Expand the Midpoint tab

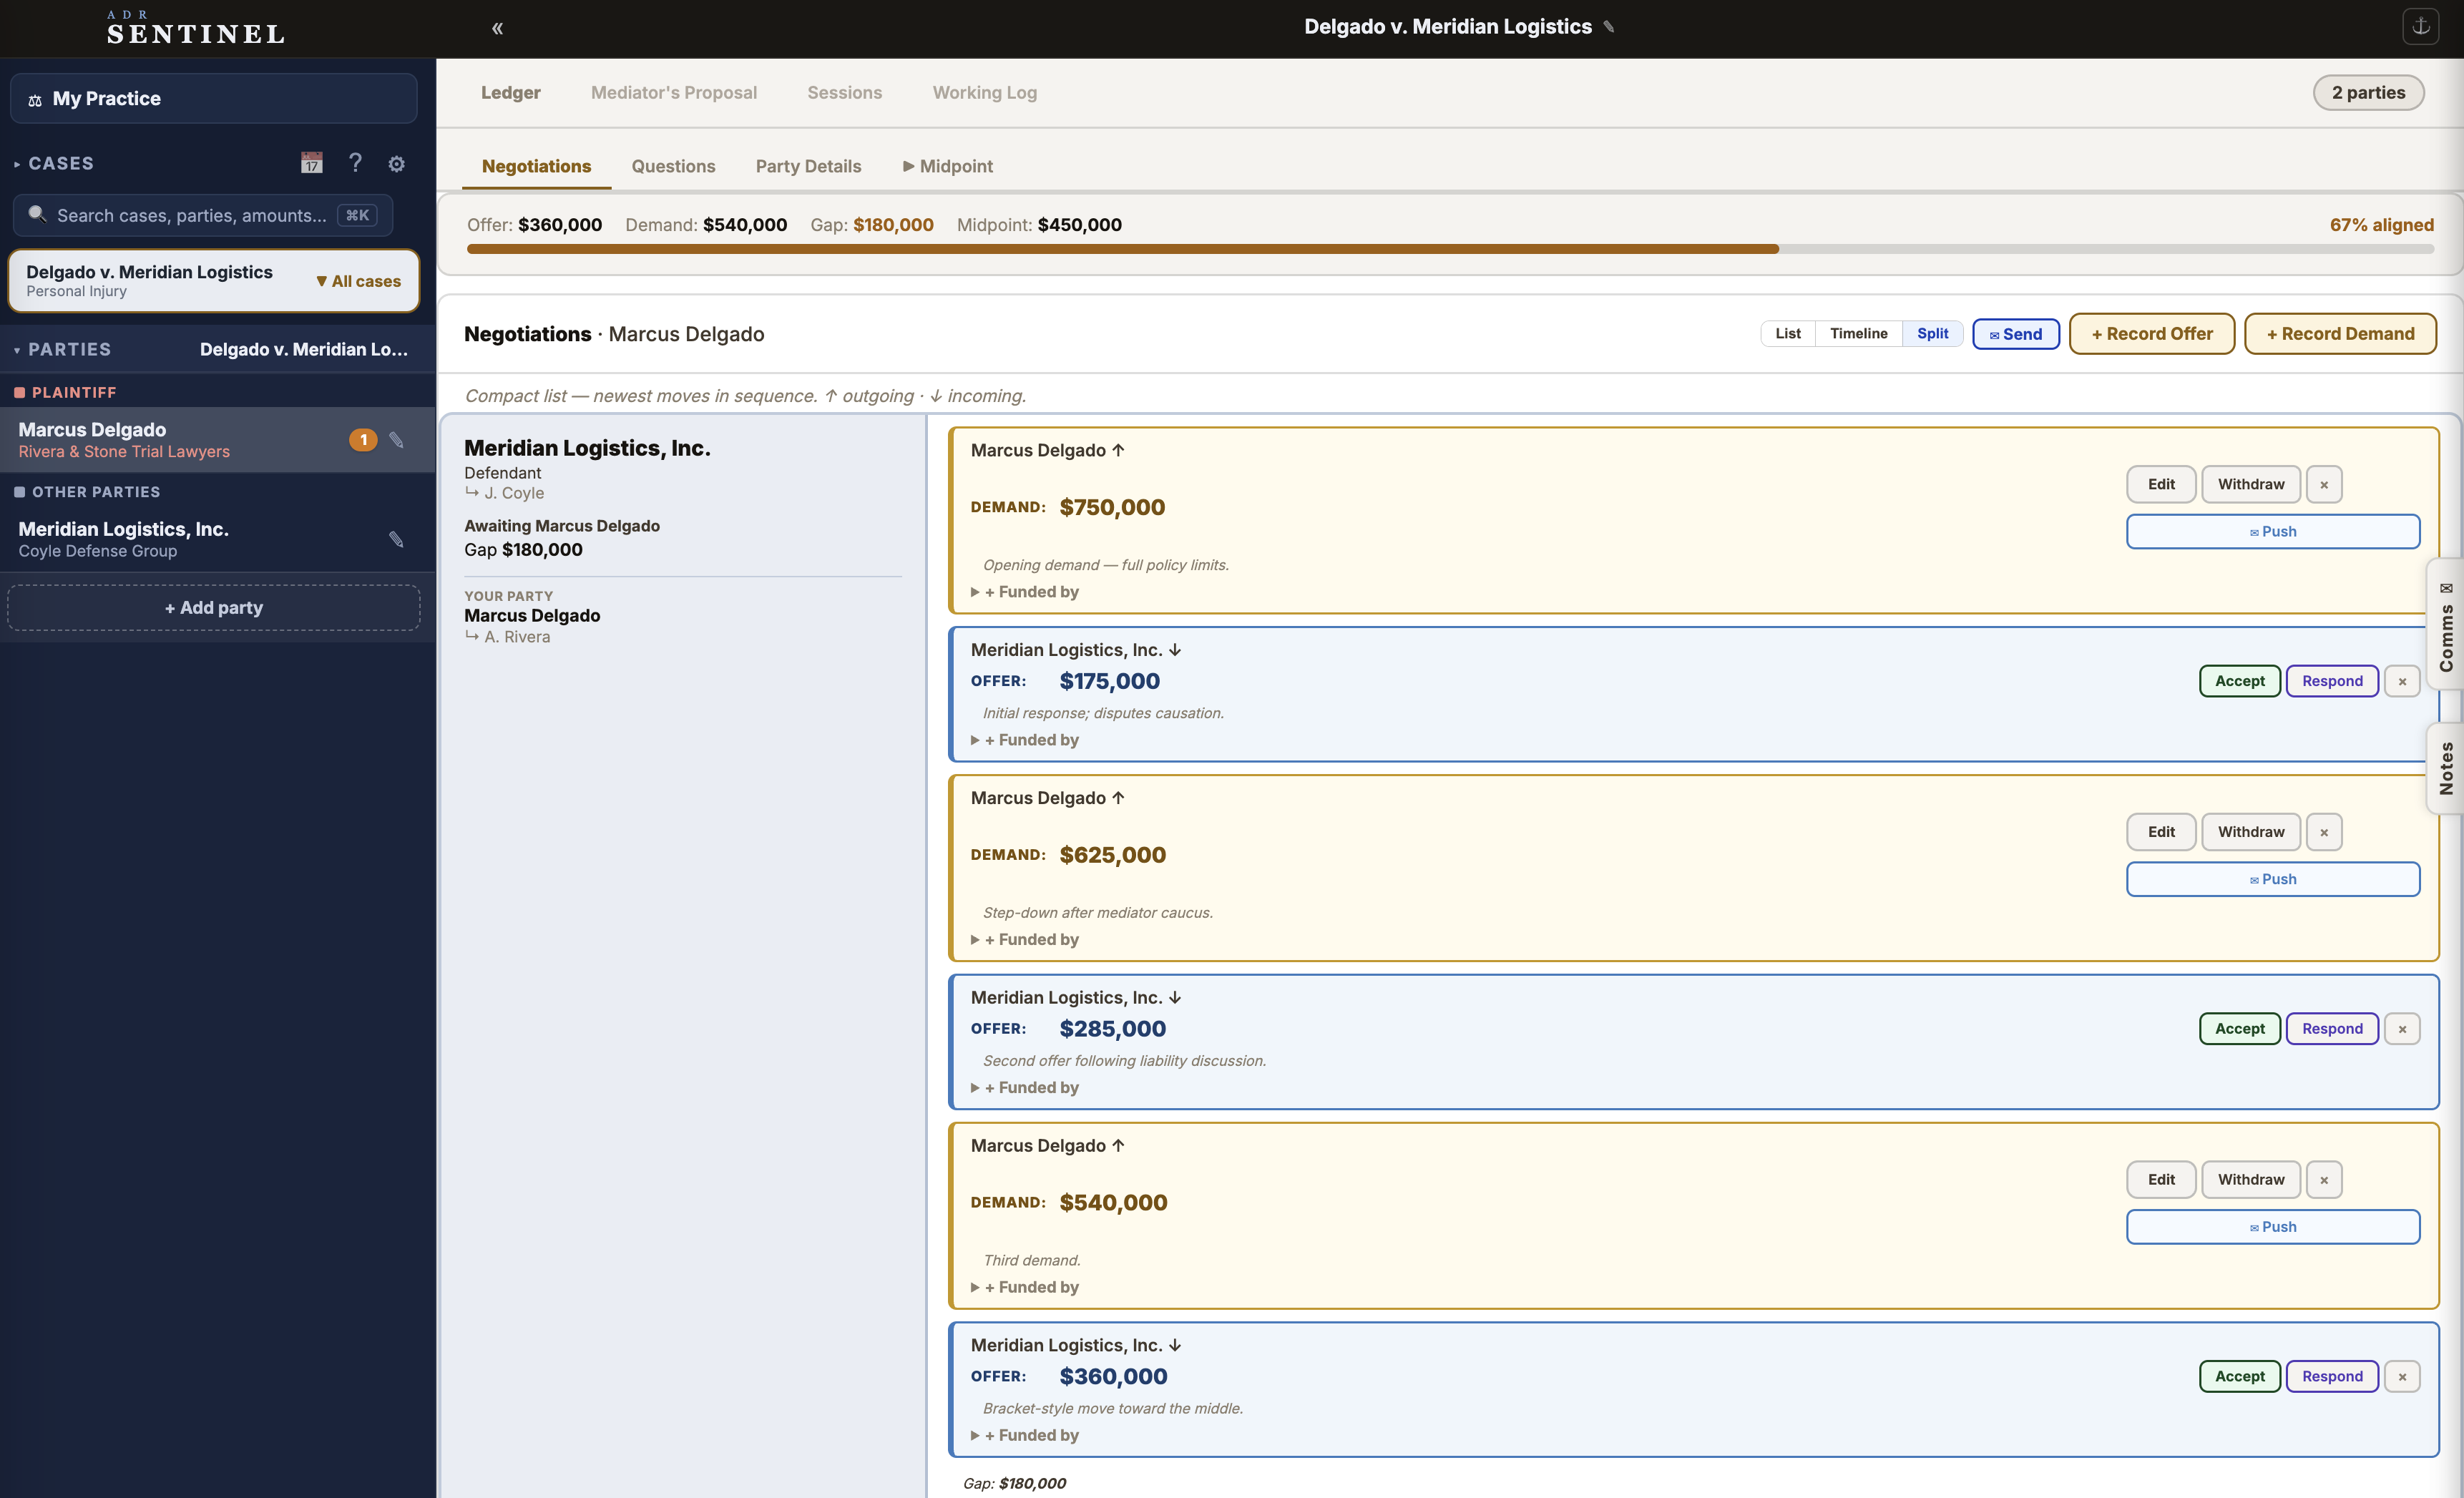[947, 166]
